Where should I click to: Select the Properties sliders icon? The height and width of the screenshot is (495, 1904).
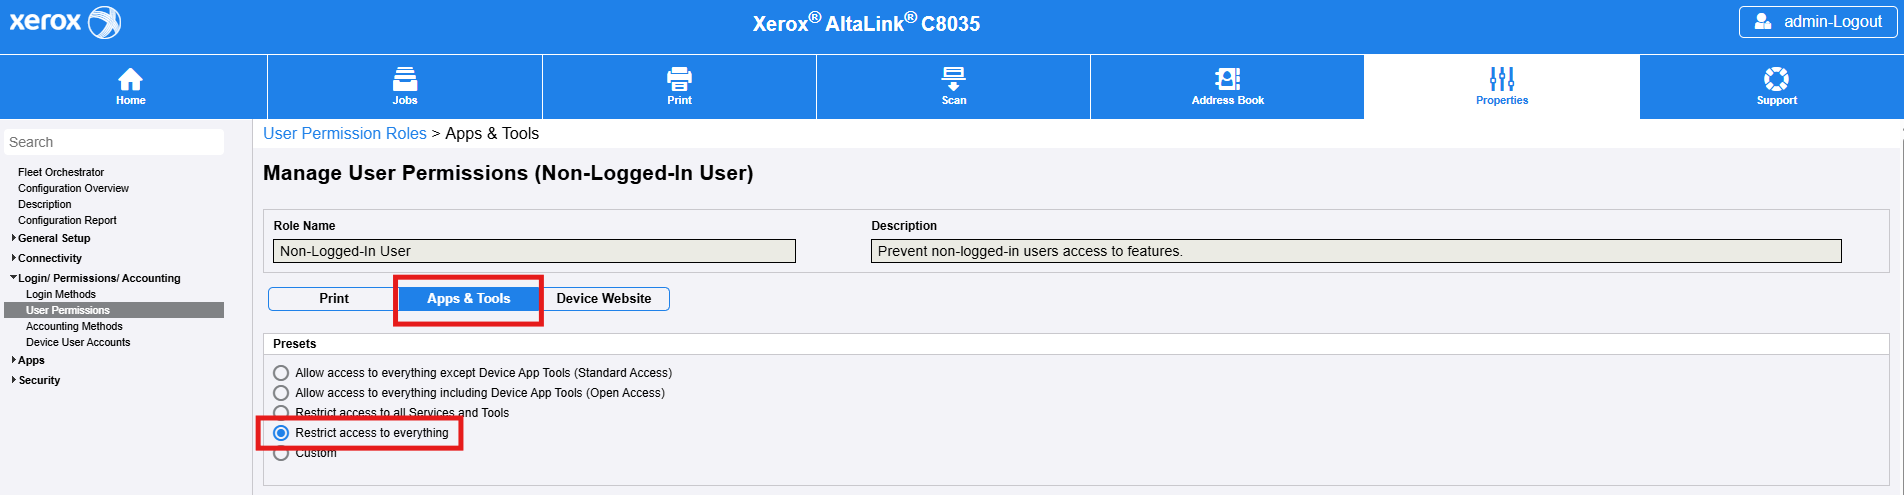[x=1501, y=79]
